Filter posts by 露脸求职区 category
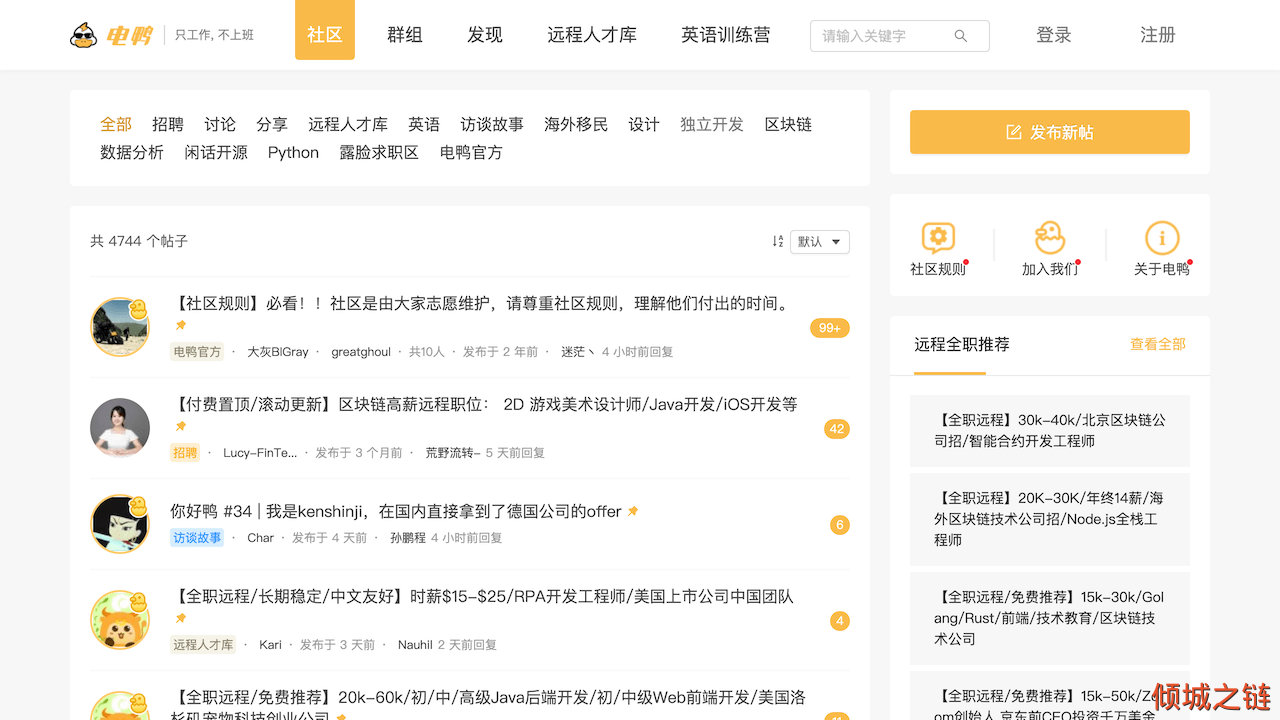The height and width of the screenshot is (720, 1280). click(379, 152)
